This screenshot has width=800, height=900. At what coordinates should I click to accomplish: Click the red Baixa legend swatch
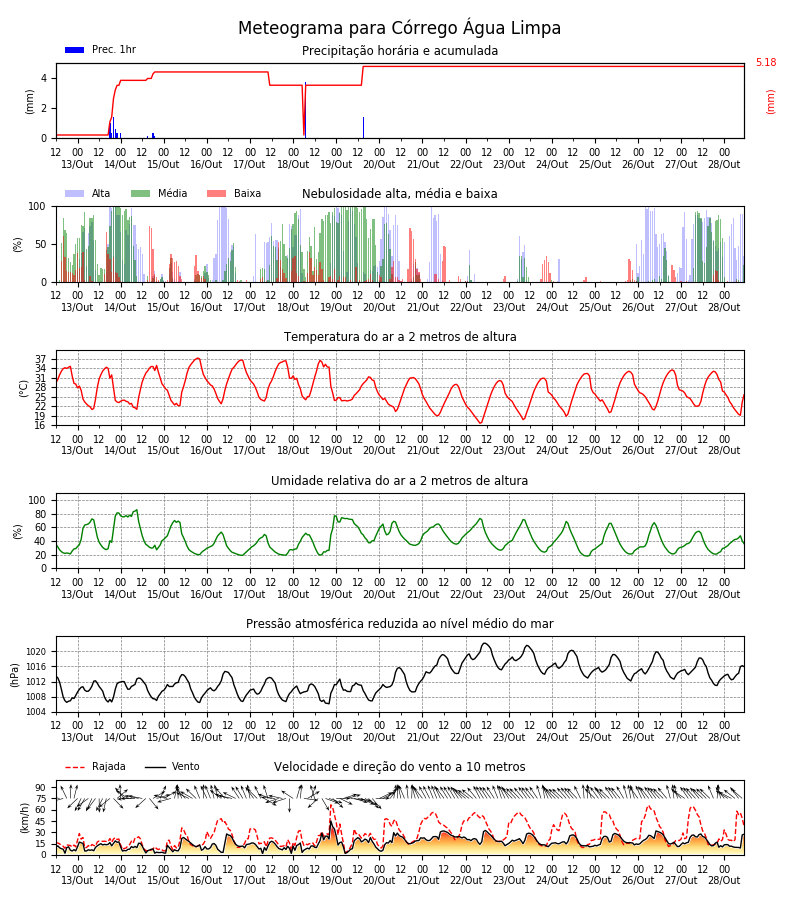216,193
